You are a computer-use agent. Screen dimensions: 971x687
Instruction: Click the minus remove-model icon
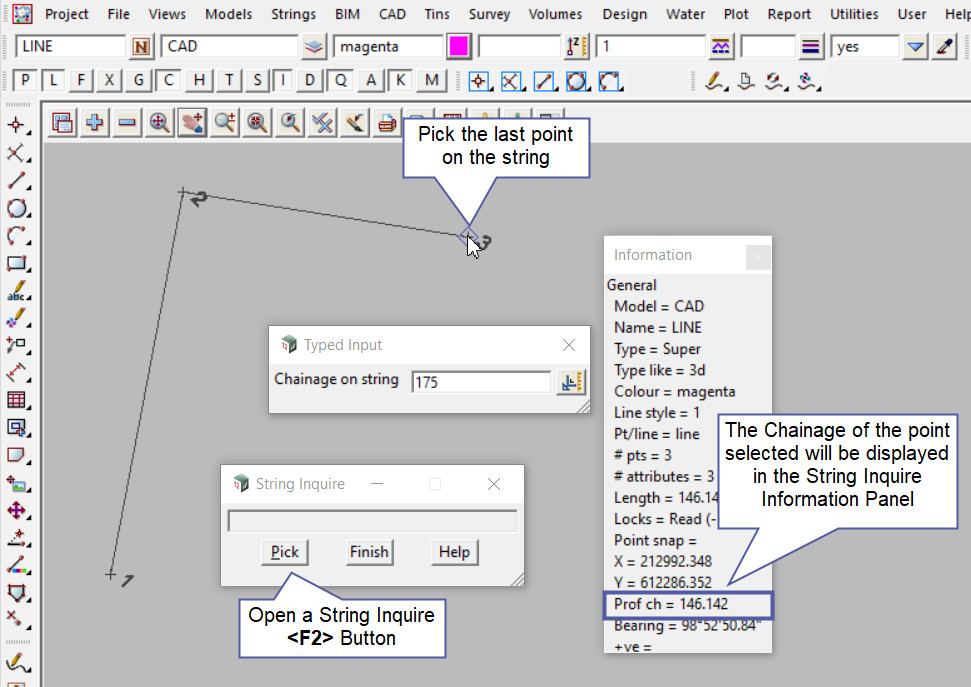coord(127,123)
